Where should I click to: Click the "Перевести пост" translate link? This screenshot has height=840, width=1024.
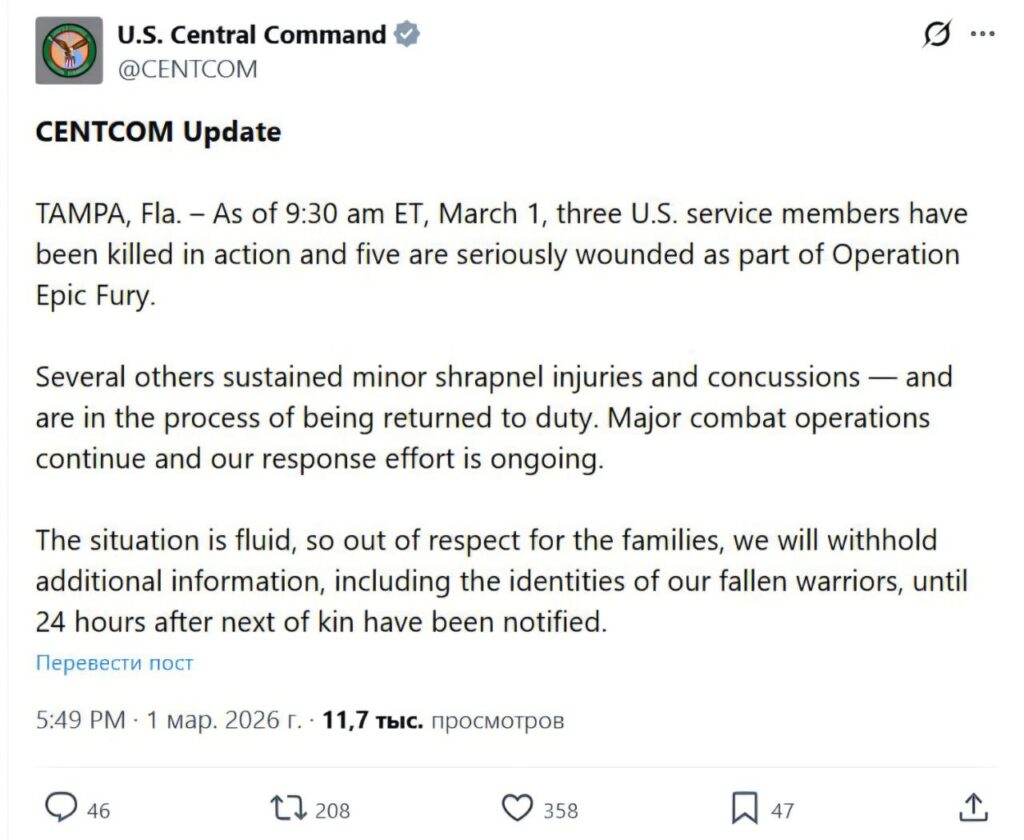[114, 662]
